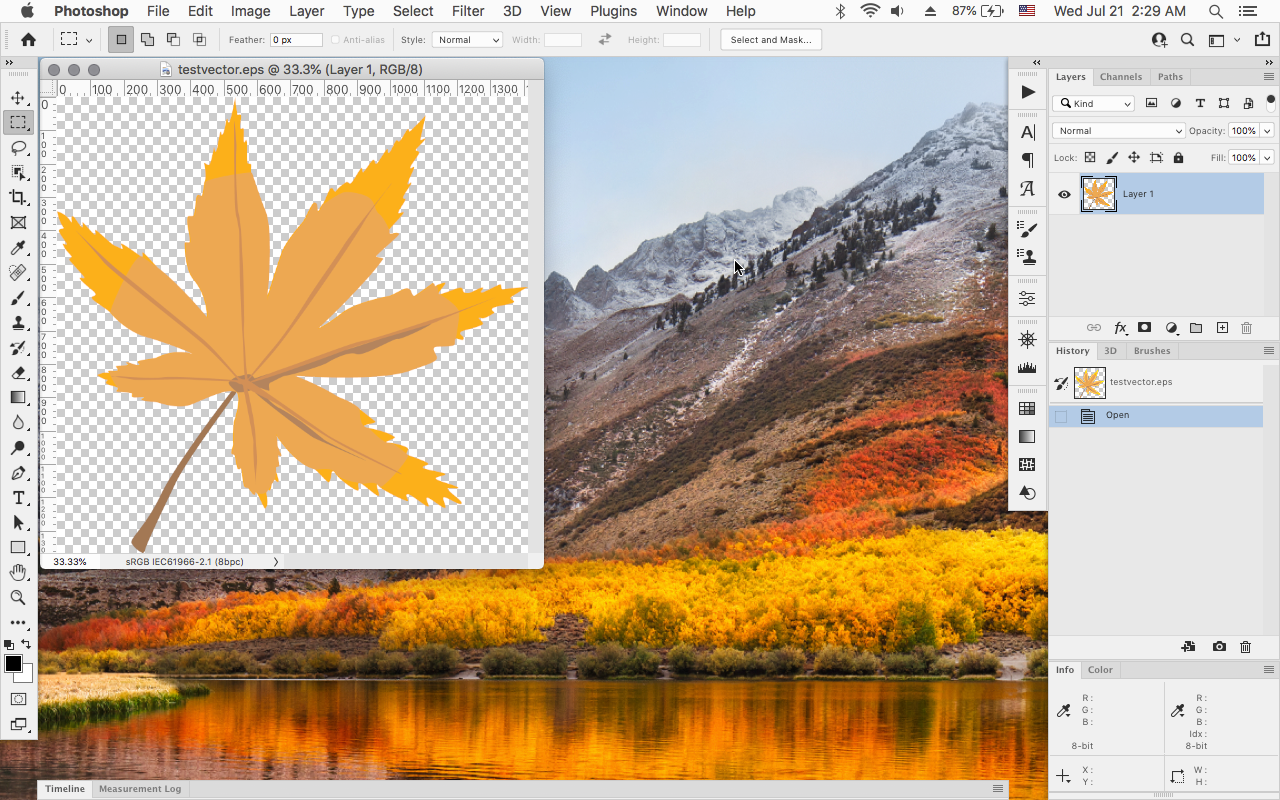Switch to the Channels tab
Image resolution: width=1280 pixels, height=800 pixels.
pos(1121,76)
